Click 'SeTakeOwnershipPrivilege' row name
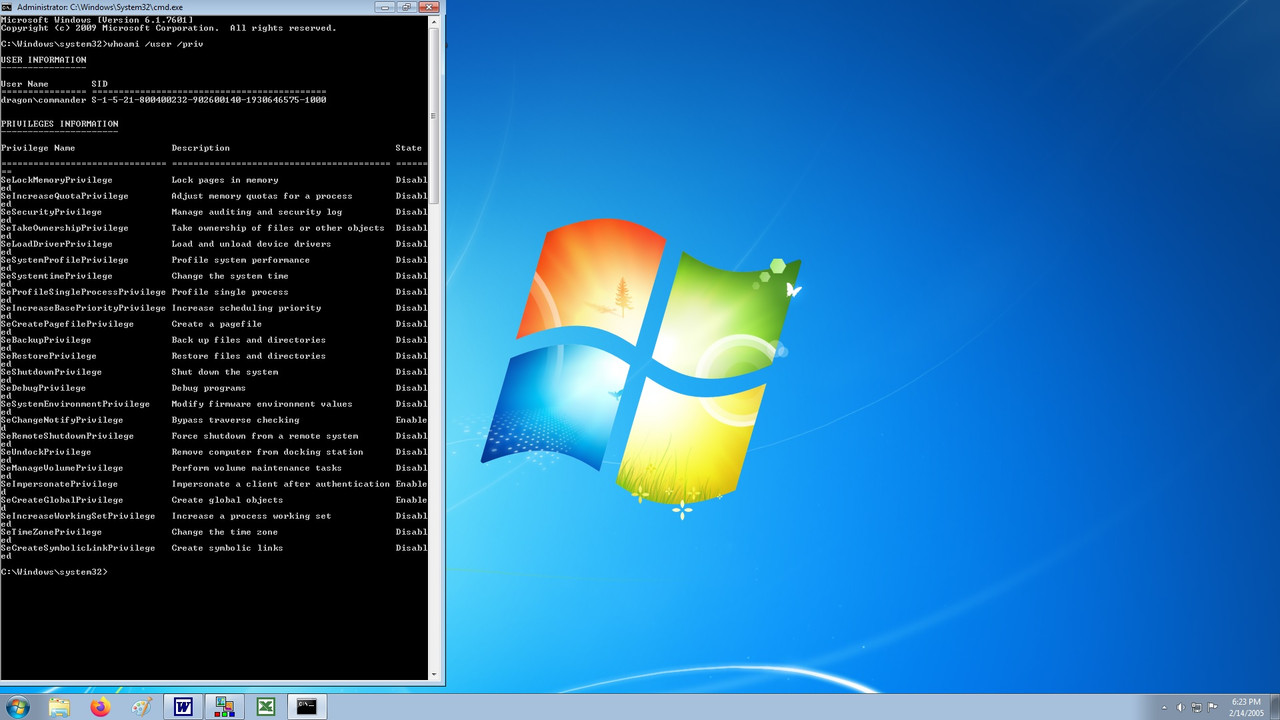The width and height of the screenshot is (1280, 720). (x=64, y=228)
